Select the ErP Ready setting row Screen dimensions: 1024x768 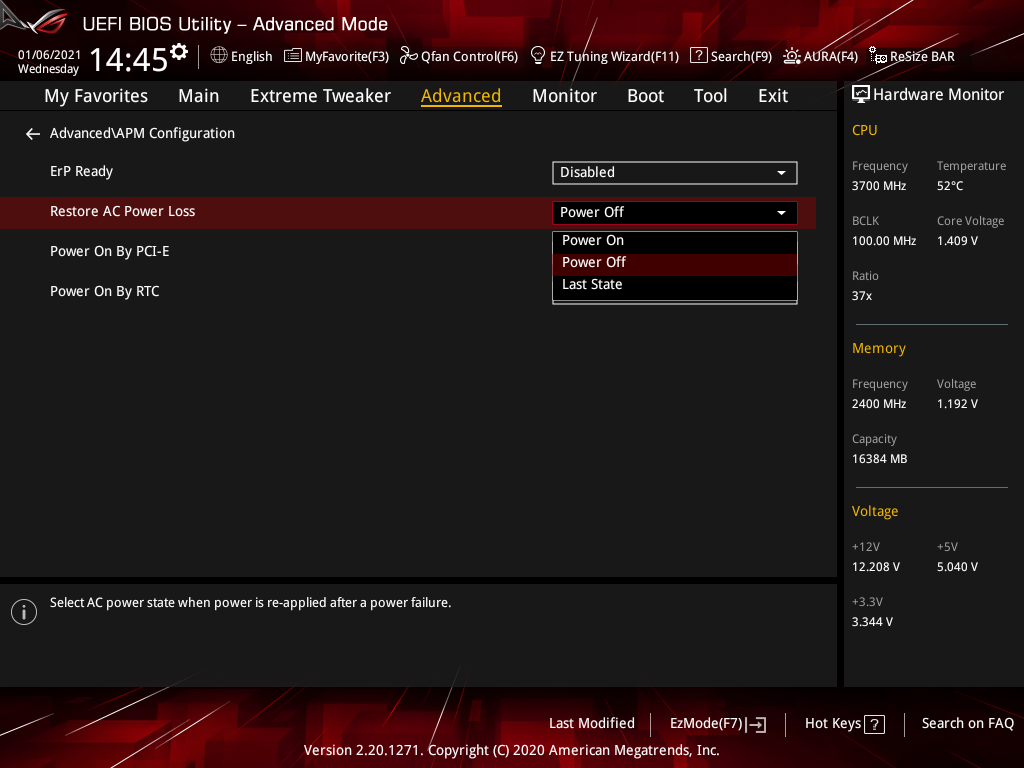click(x=408, y=172)
